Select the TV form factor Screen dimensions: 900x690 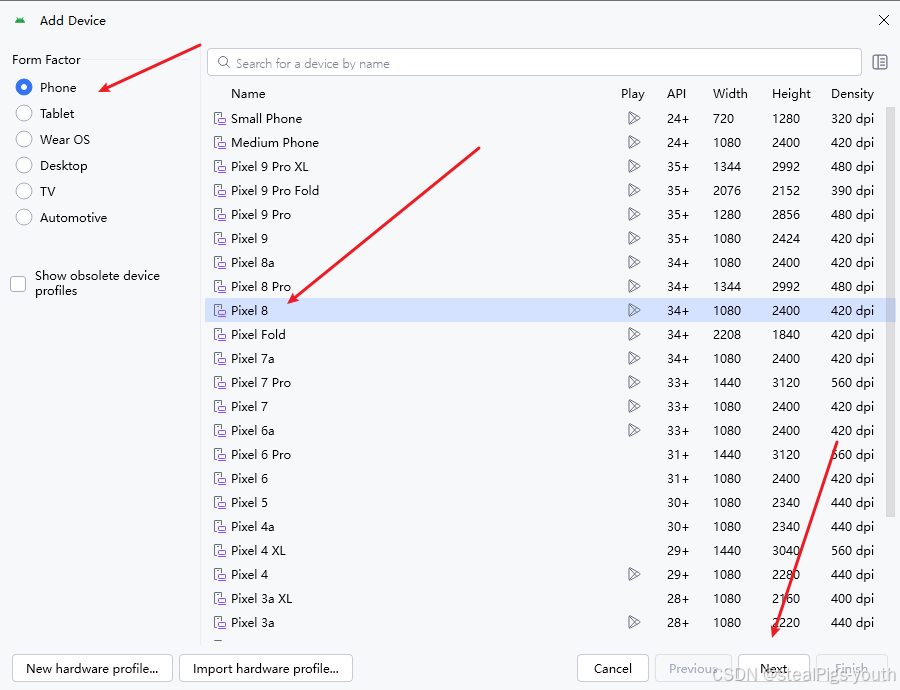click(x=24, y=191)
